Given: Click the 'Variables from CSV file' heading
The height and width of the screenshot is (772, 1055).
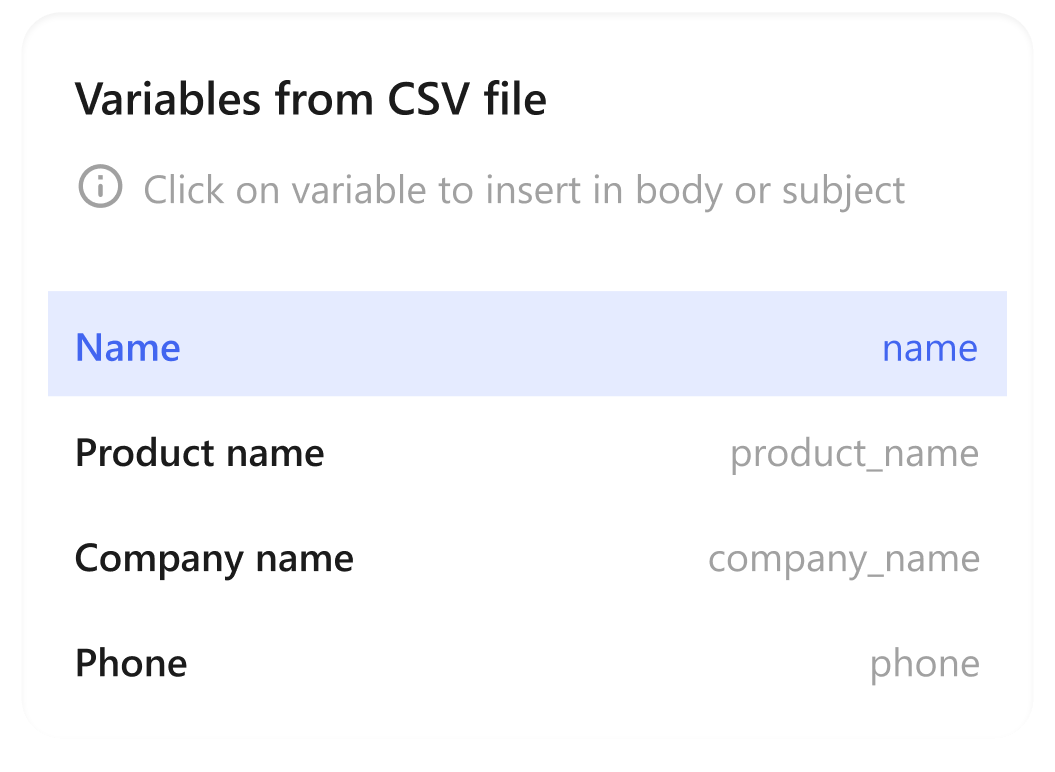Looking at the screenshot, I should (311, 99).
